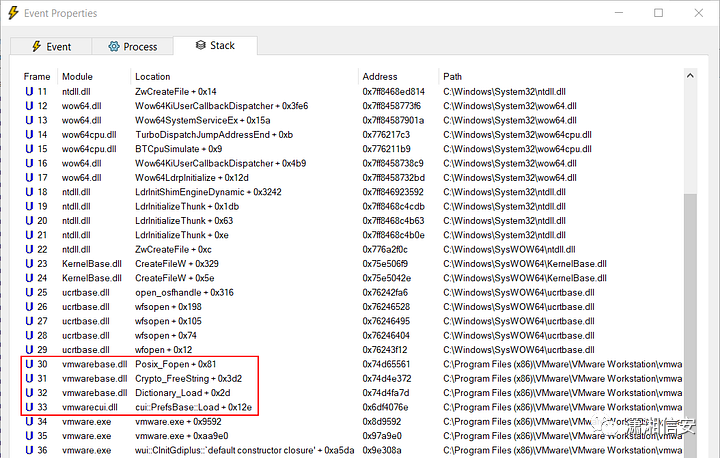Click the Event Properties lightning title icon
Viewport: 720px width, 458px height.
13,13
